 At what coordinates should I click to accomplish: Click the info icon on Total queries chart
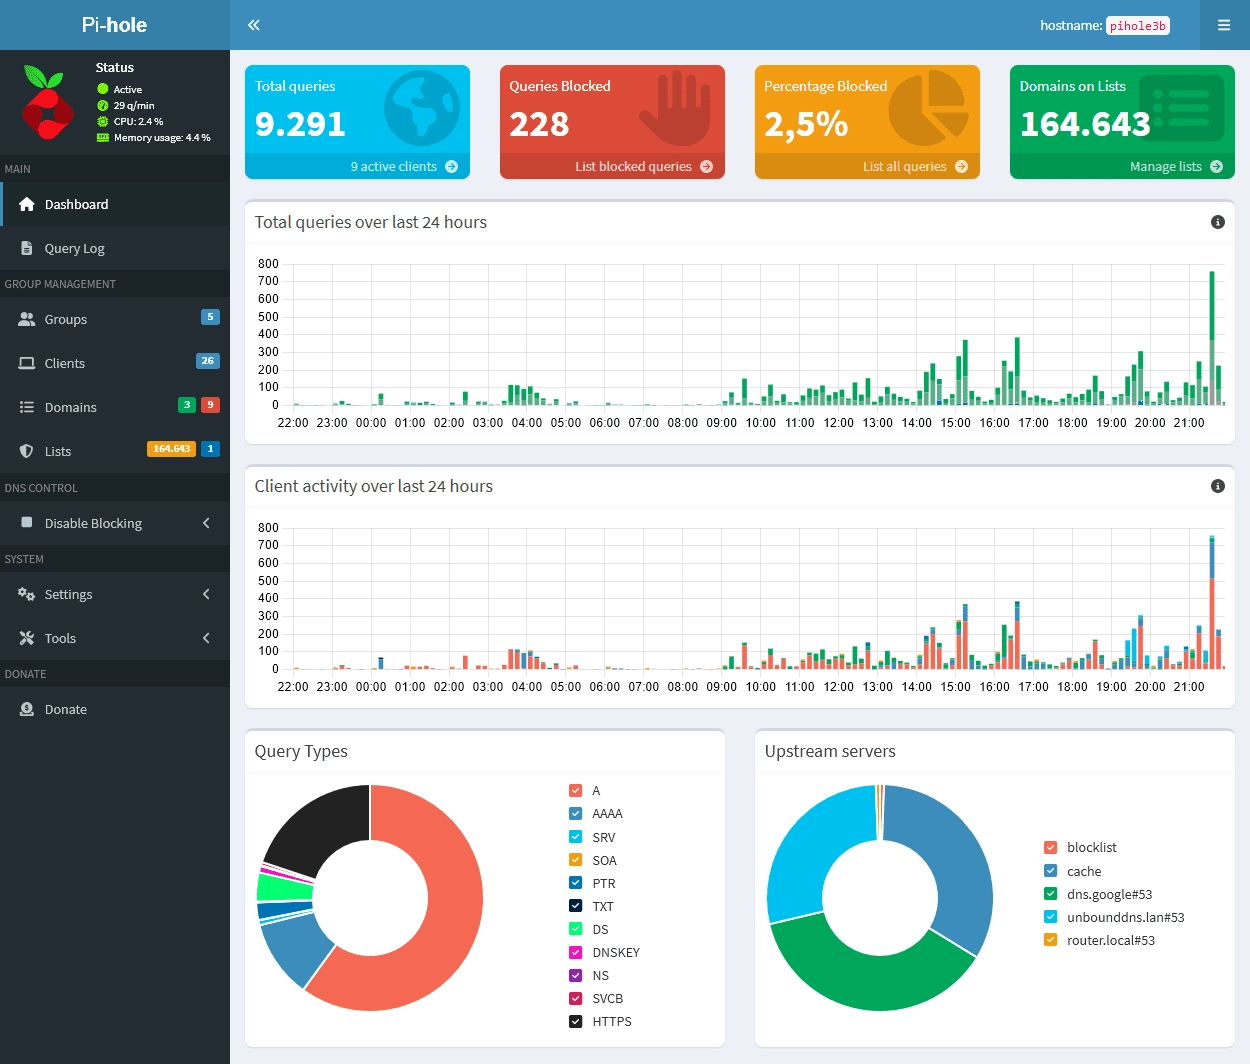[x=1217, y=222]
